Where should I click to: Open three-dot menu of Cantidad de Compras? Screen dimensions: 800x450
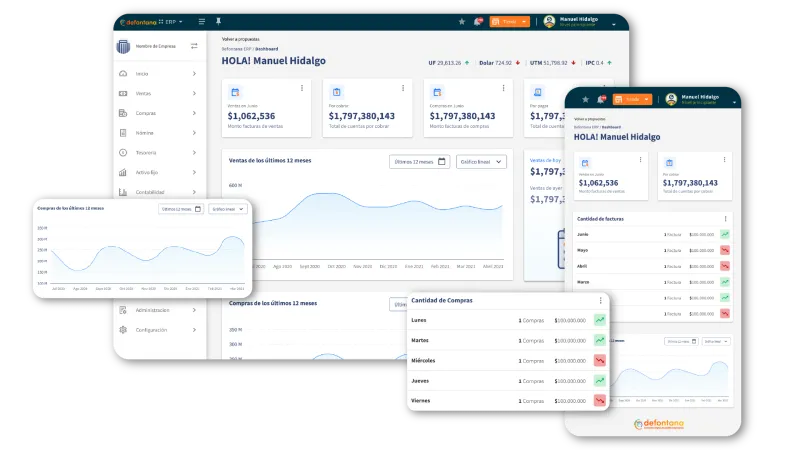(x=601, y=301)
